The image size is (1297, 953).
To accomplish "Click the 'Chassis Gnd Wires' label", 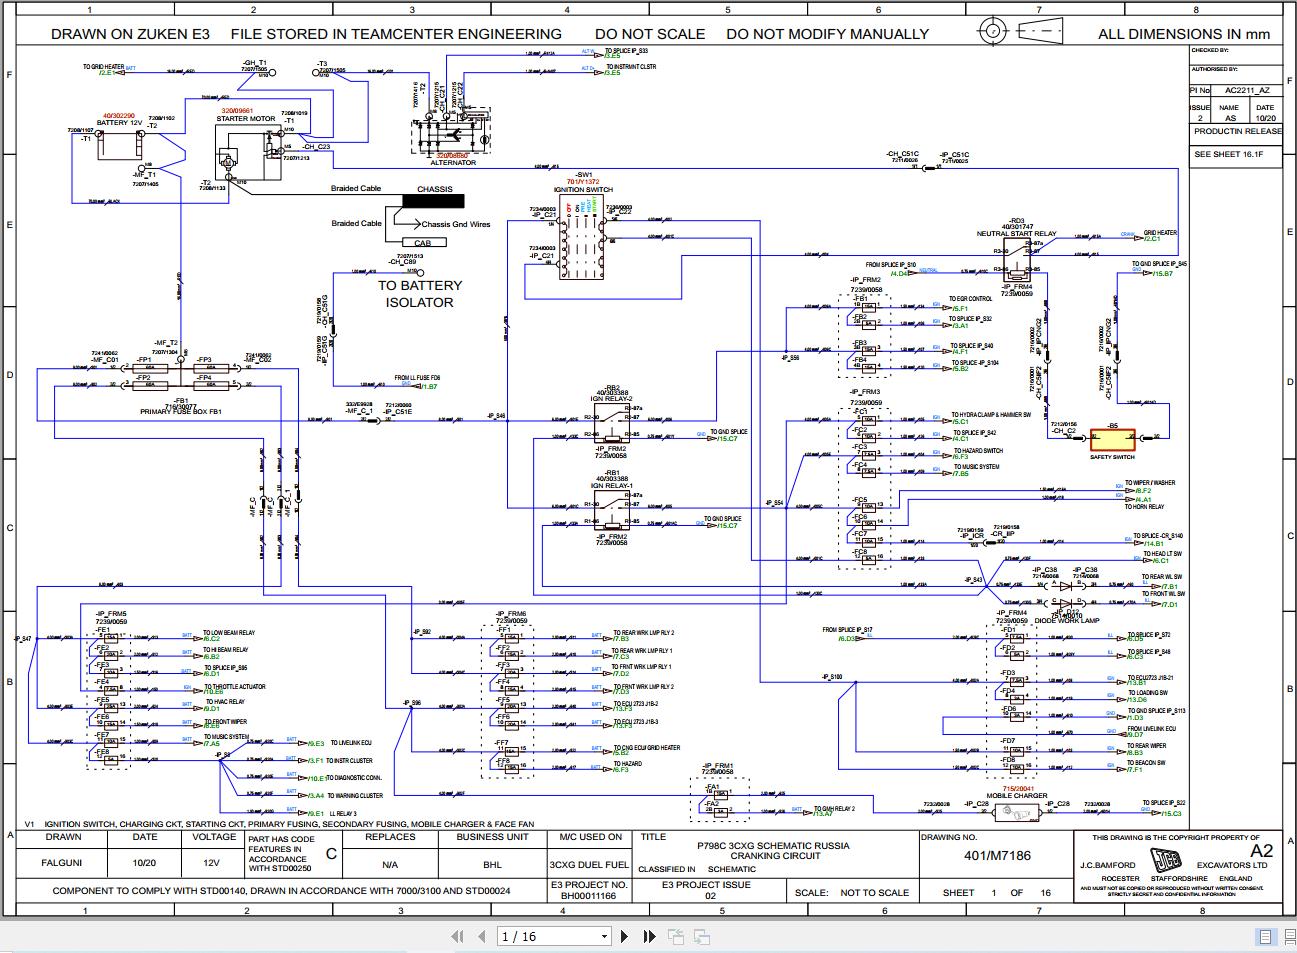I will click(x=456, y=225).
